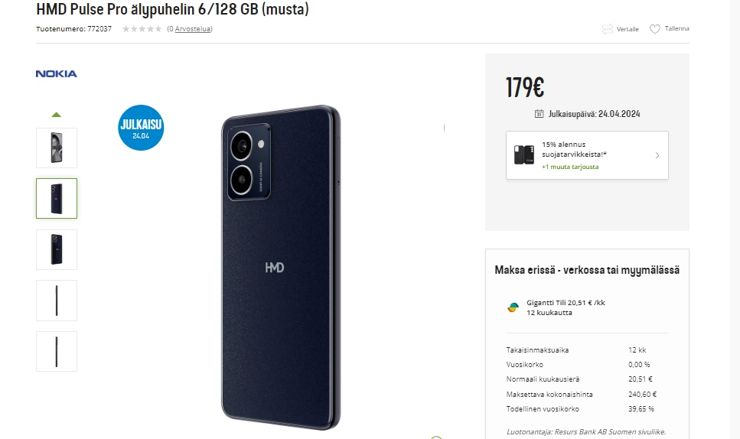
Task: Click the Gigantti Tili logo icon
Action: coord(513,307)
